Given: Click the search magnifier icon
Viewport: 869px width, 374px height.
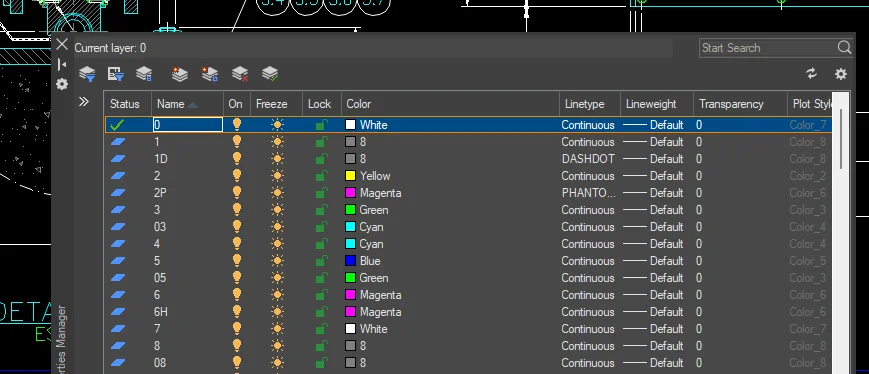Looking at the screenshot, I should click(x=844, y=48).
